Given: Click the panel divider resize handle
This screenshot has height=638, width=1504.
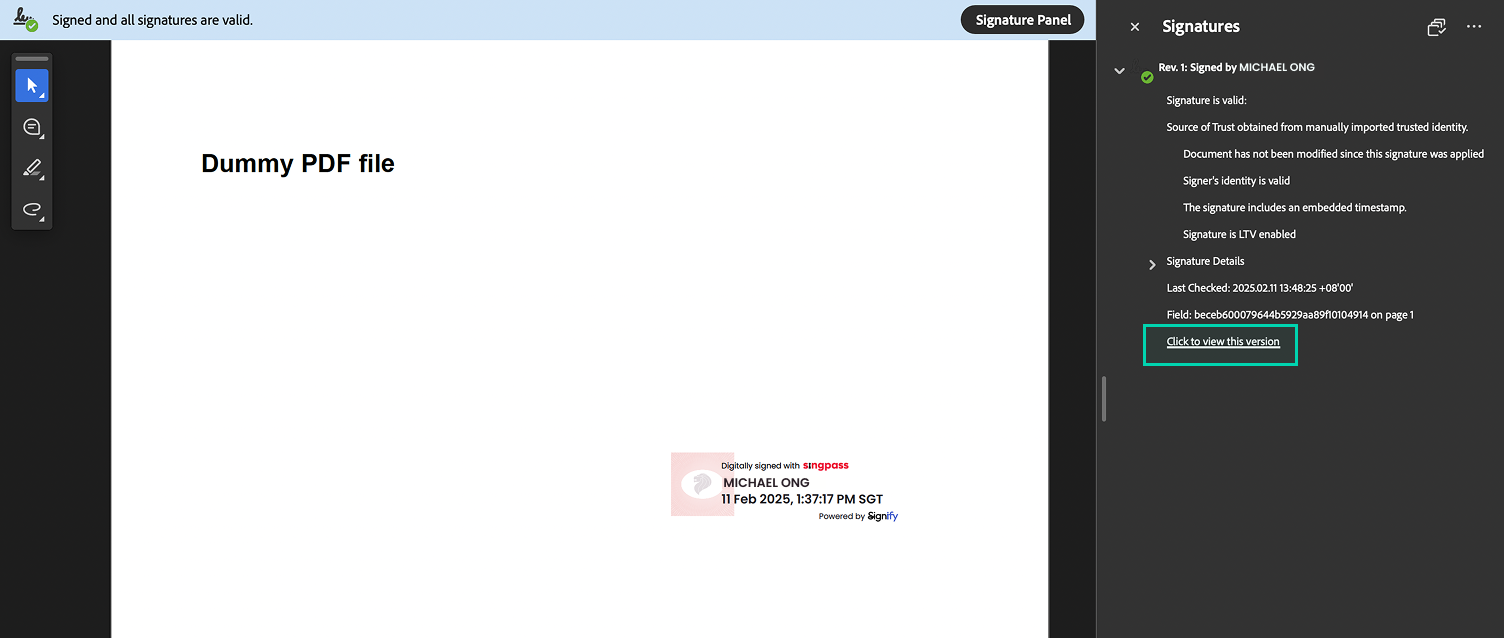Looking at the screenshot, I should click(1103, 399).
